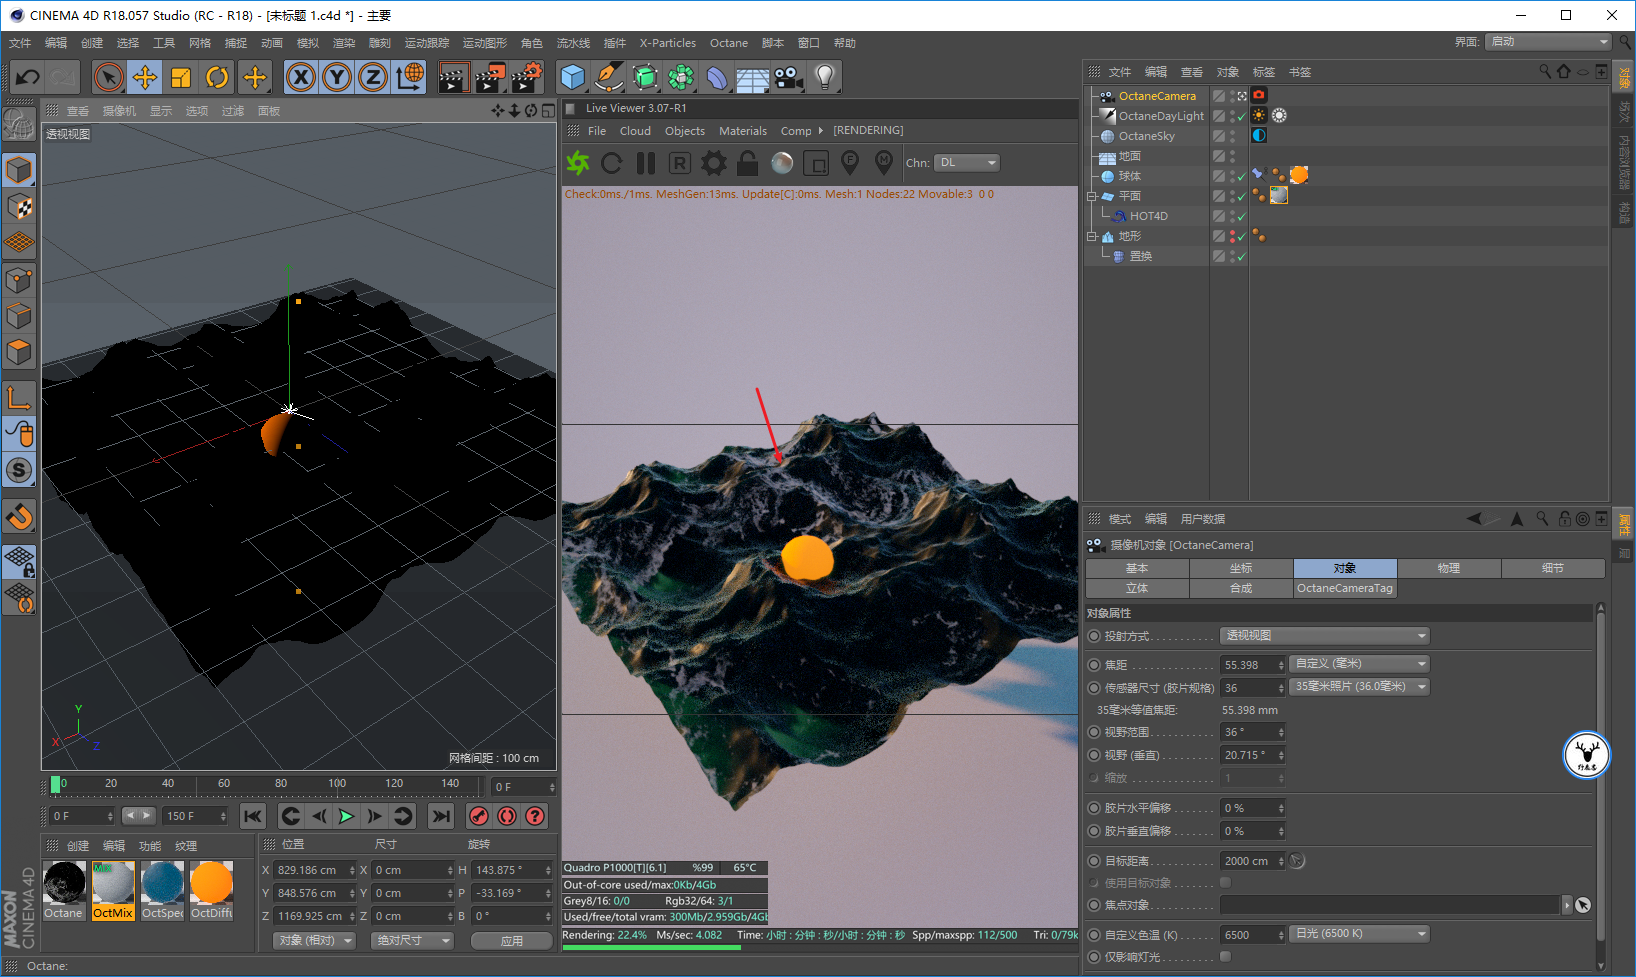Enable 使用目标对象 checkbox
The width and height of the screenshot is (1636, 977).
(1226, 883)
